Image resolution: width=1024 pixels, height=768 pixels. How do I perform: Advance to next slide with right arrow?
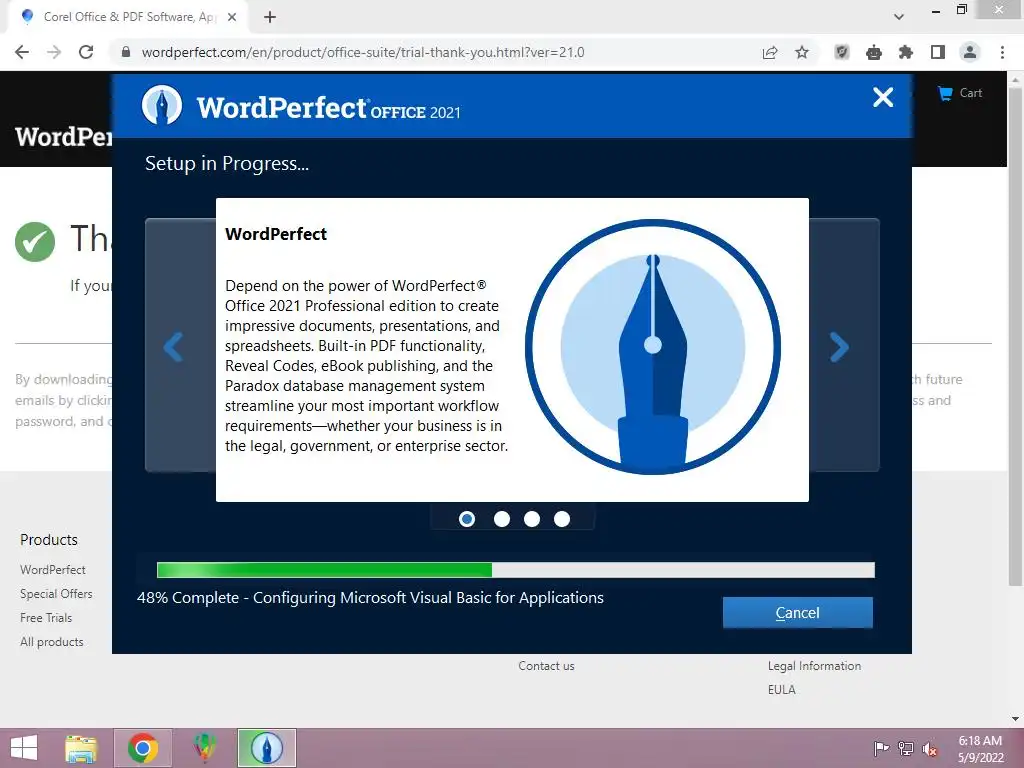click(839, 347)
